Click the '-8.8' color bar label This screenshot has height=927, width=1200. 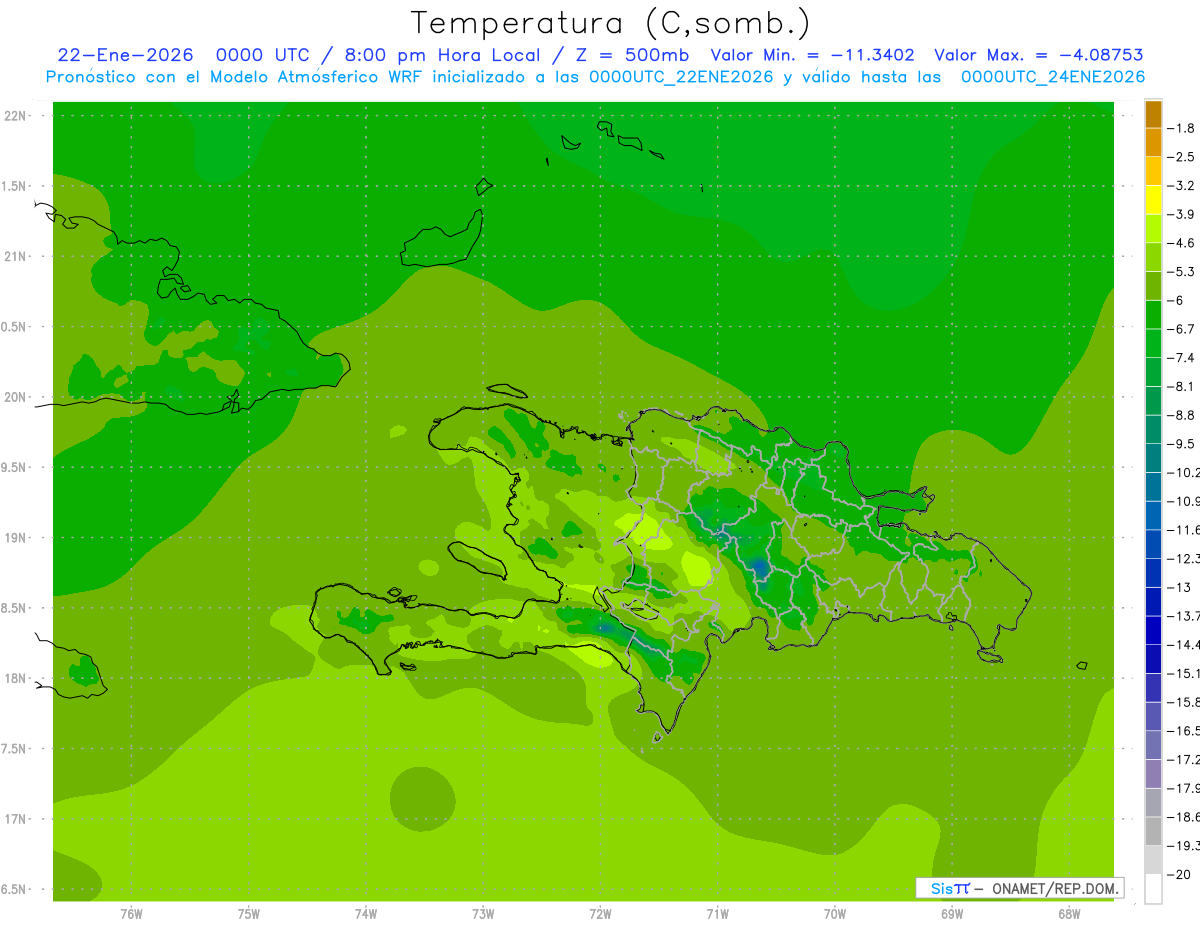pos(1181,415)
